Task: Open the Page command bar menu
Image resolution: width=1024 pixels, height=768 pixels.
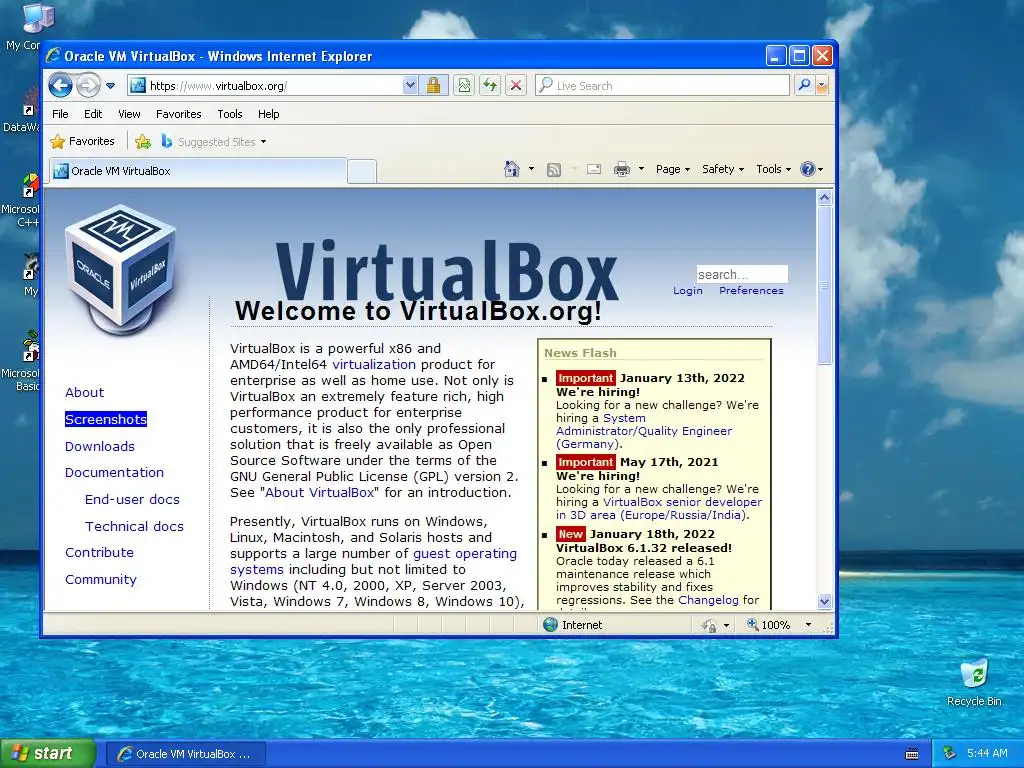Action: [673, 169]
